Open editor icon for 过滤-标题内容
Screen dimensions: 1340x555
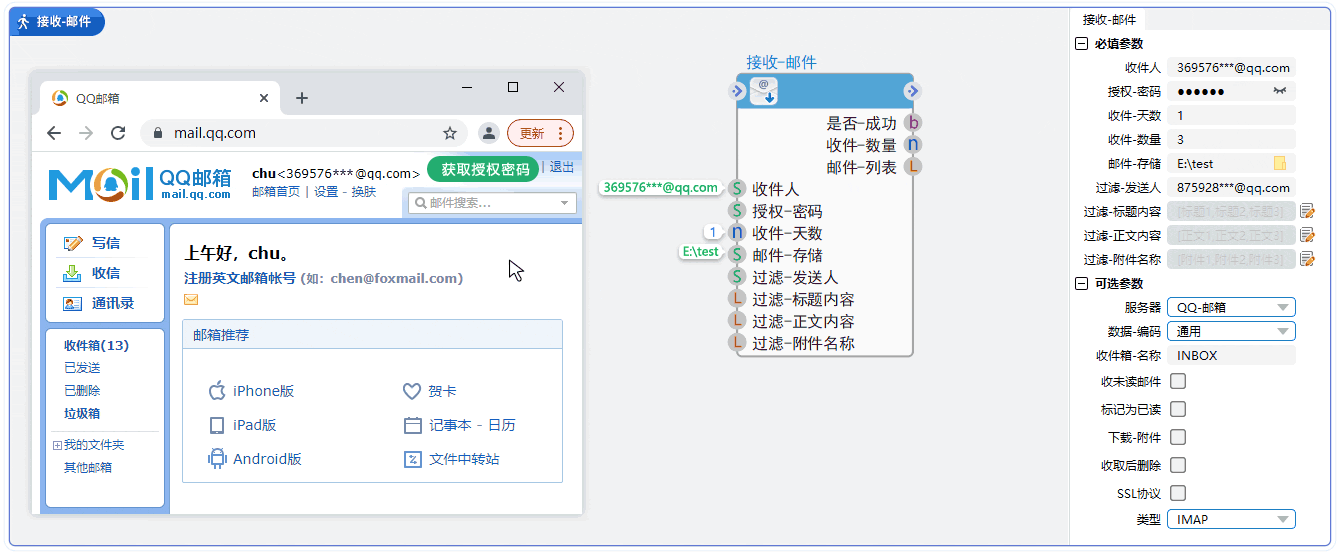click(1307, 211)
